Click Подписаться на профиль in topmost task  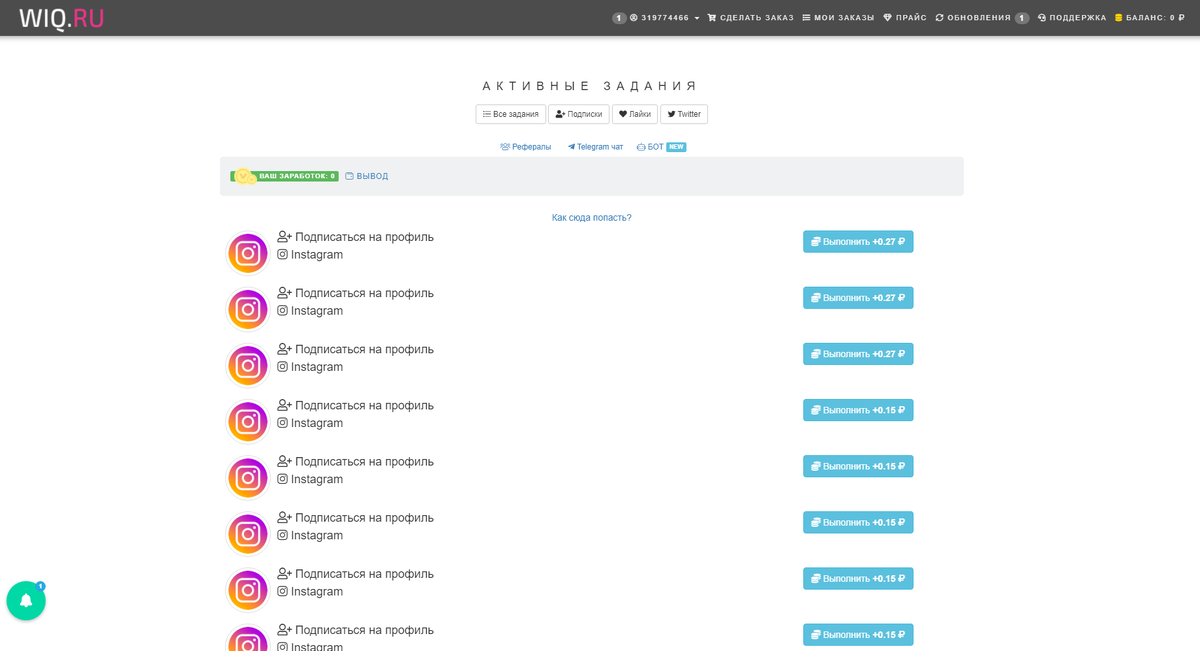[356, 237]
